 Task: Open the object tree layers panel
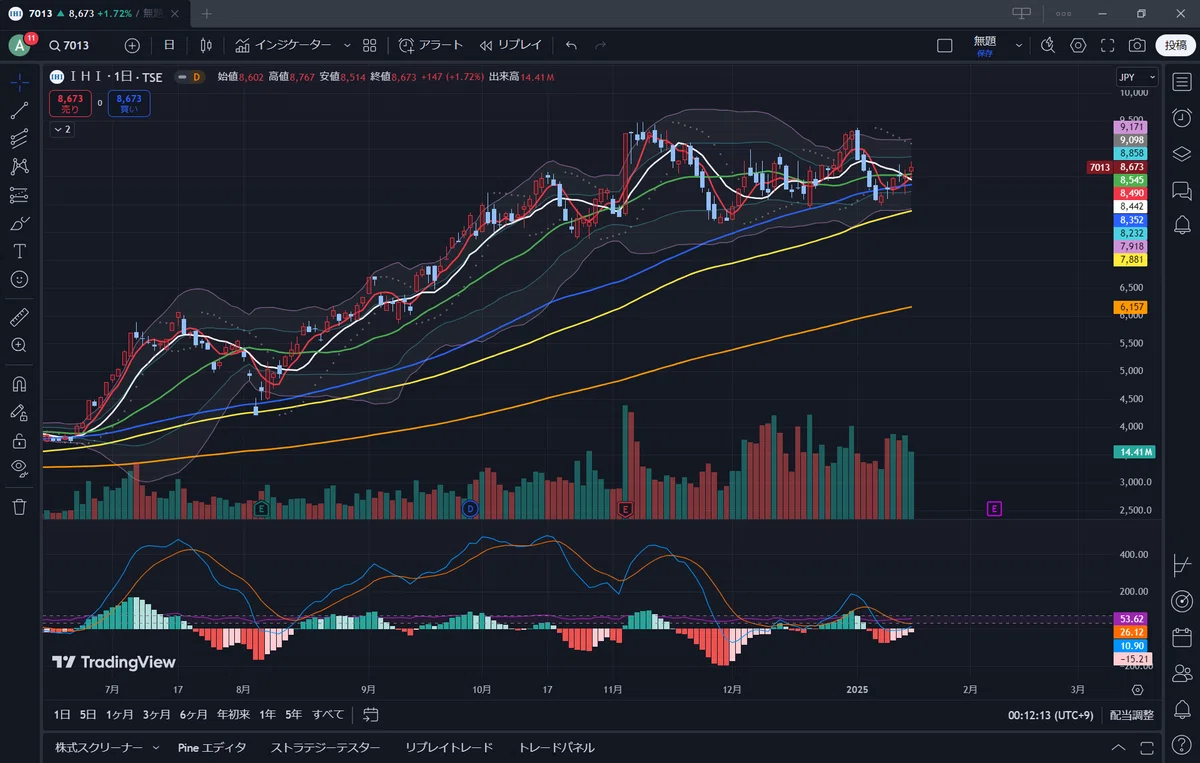(x=1181, y=154)
